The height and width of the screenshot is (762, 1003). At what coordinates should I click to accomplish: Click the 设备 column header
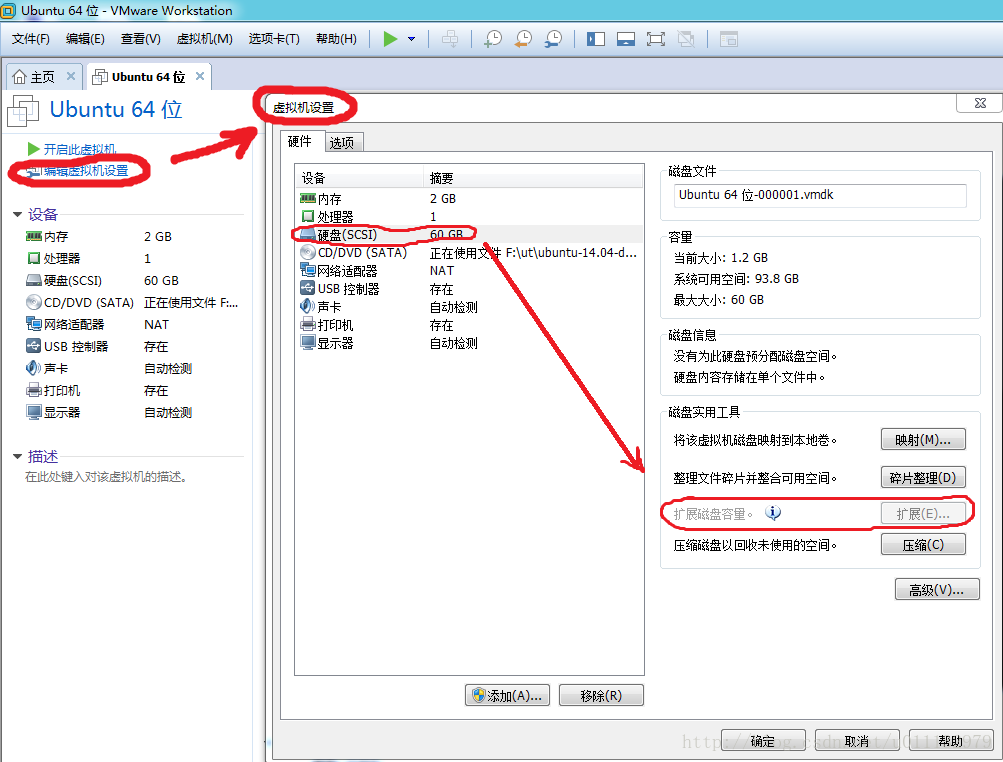359,178
